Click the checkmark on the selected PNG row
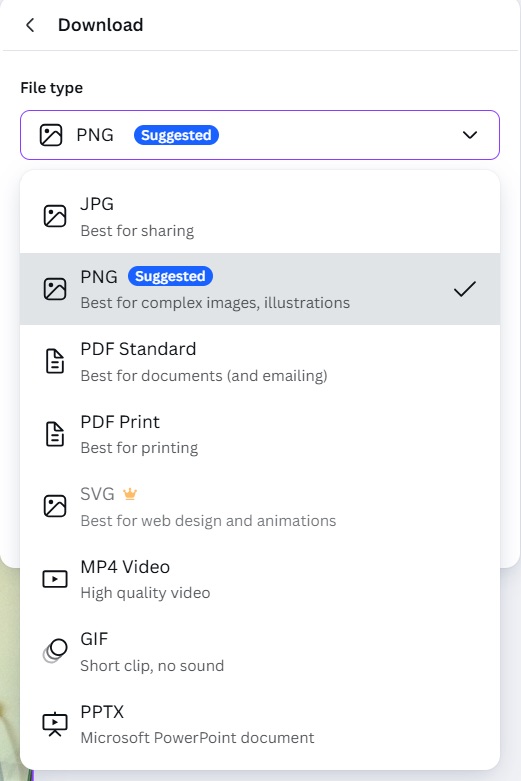This screenshot has width=521, height=781. click(x=465, y=289)
